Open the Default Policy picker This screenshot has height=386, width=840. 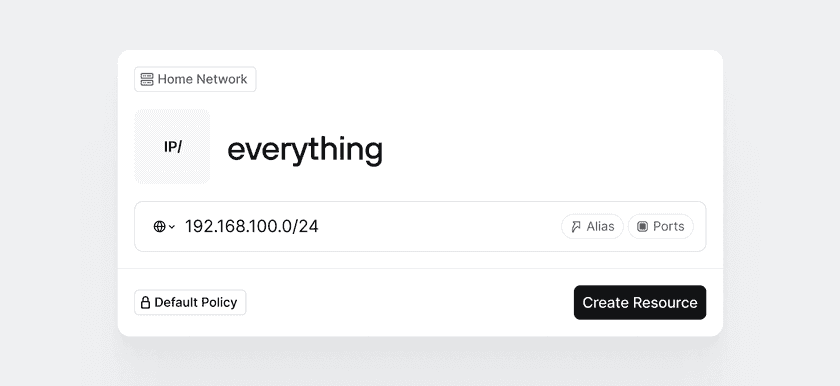[190, 302]
